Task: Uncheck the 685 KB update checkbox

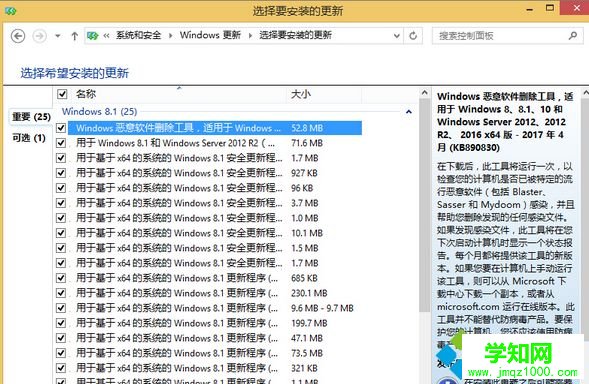Action: tap(61, 278)
